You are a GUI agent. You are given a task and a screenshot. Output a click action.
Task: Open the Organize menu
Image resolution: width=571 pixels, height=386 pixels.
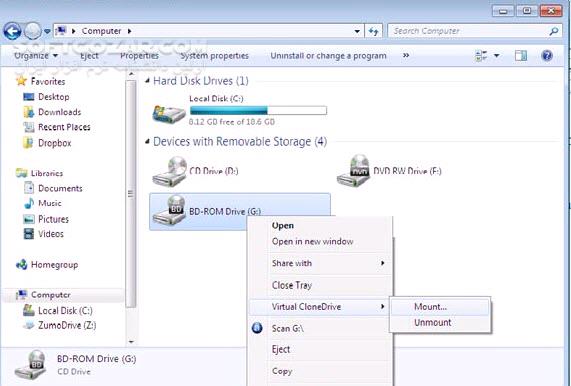[x=36, y=56]
